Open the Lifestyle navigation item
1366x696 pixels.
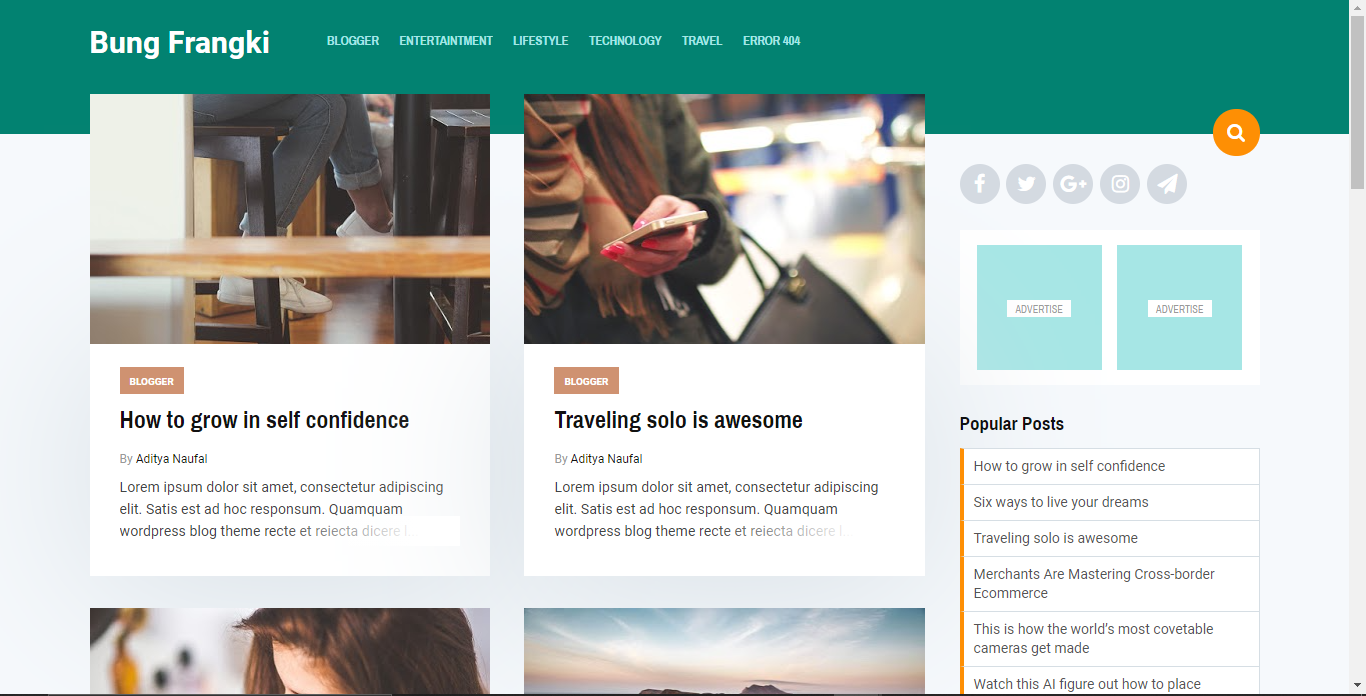click(x=541, y=41)
